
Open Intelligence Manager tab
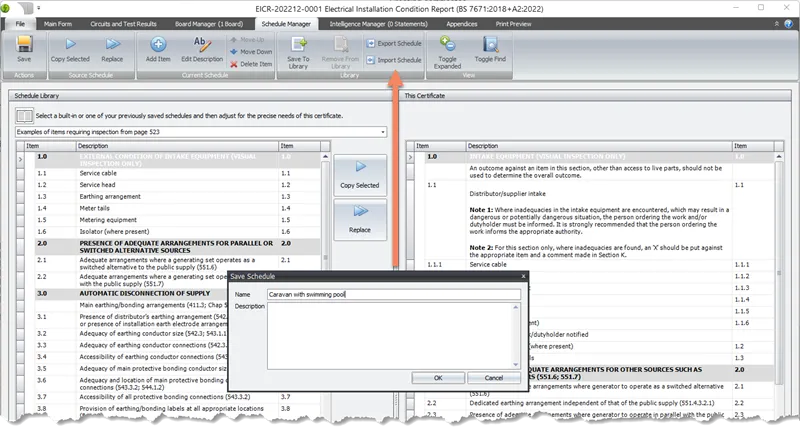pos(379,23)
